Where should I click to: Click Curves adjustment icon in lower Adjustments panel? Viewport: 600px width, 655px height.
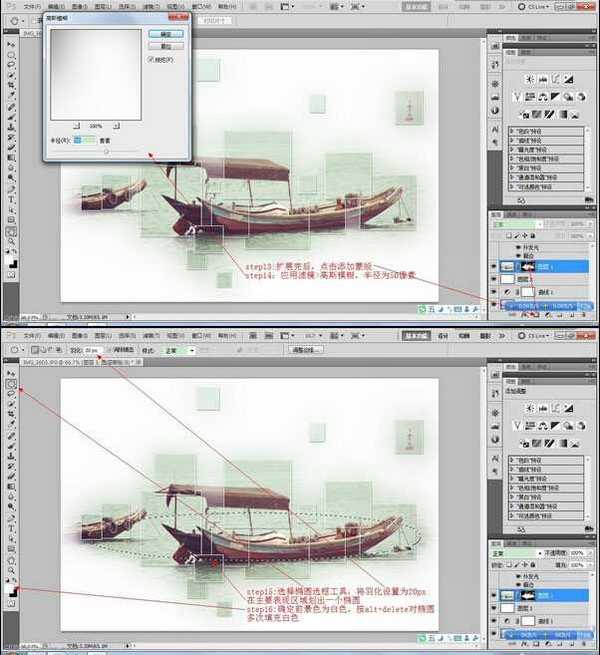point(556,408)
